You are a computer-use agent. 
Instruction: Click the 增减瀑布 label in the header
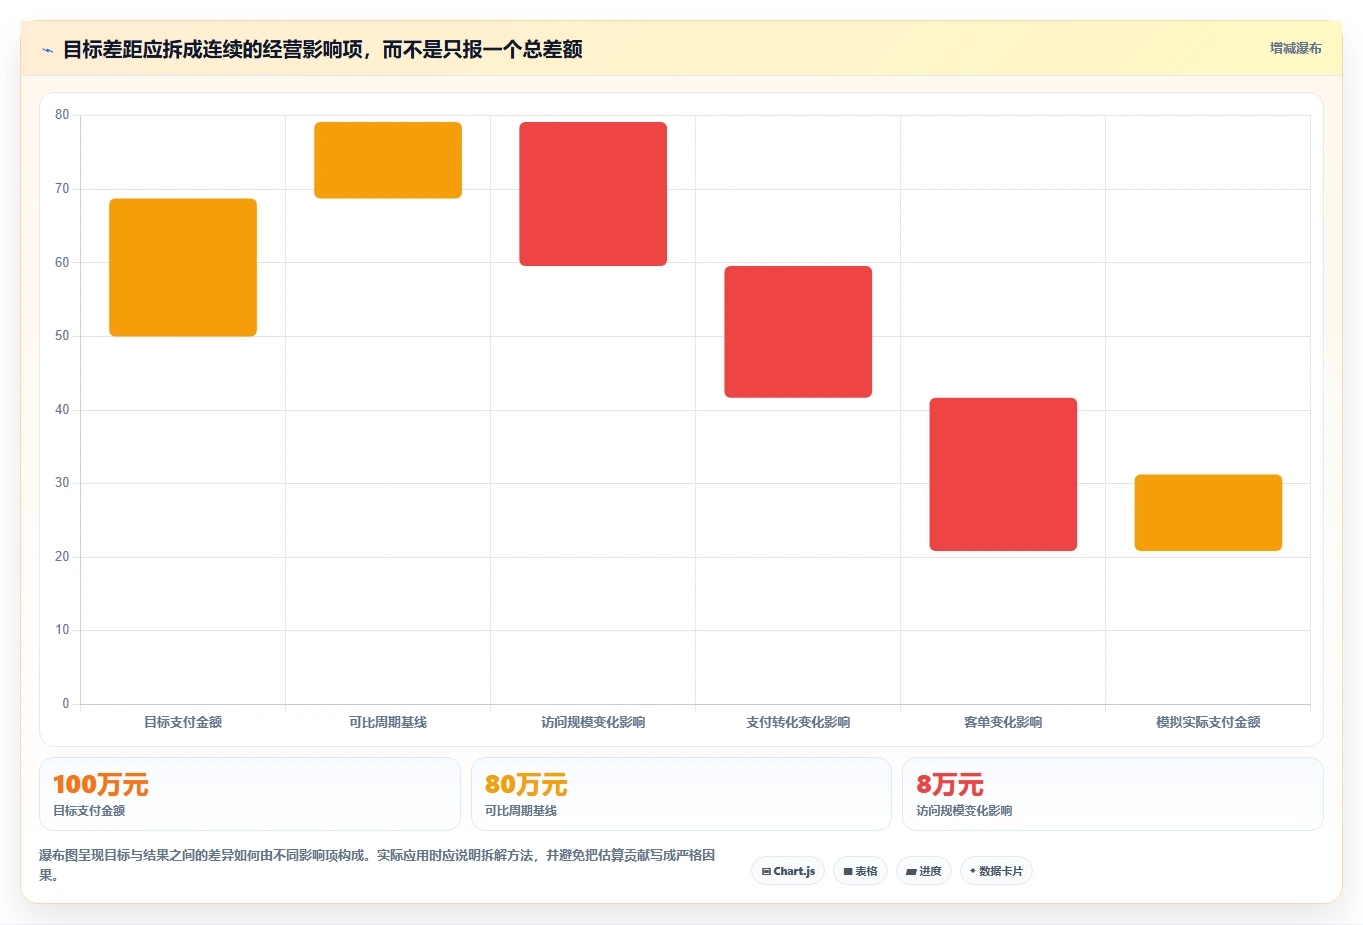click(1295, 48)
